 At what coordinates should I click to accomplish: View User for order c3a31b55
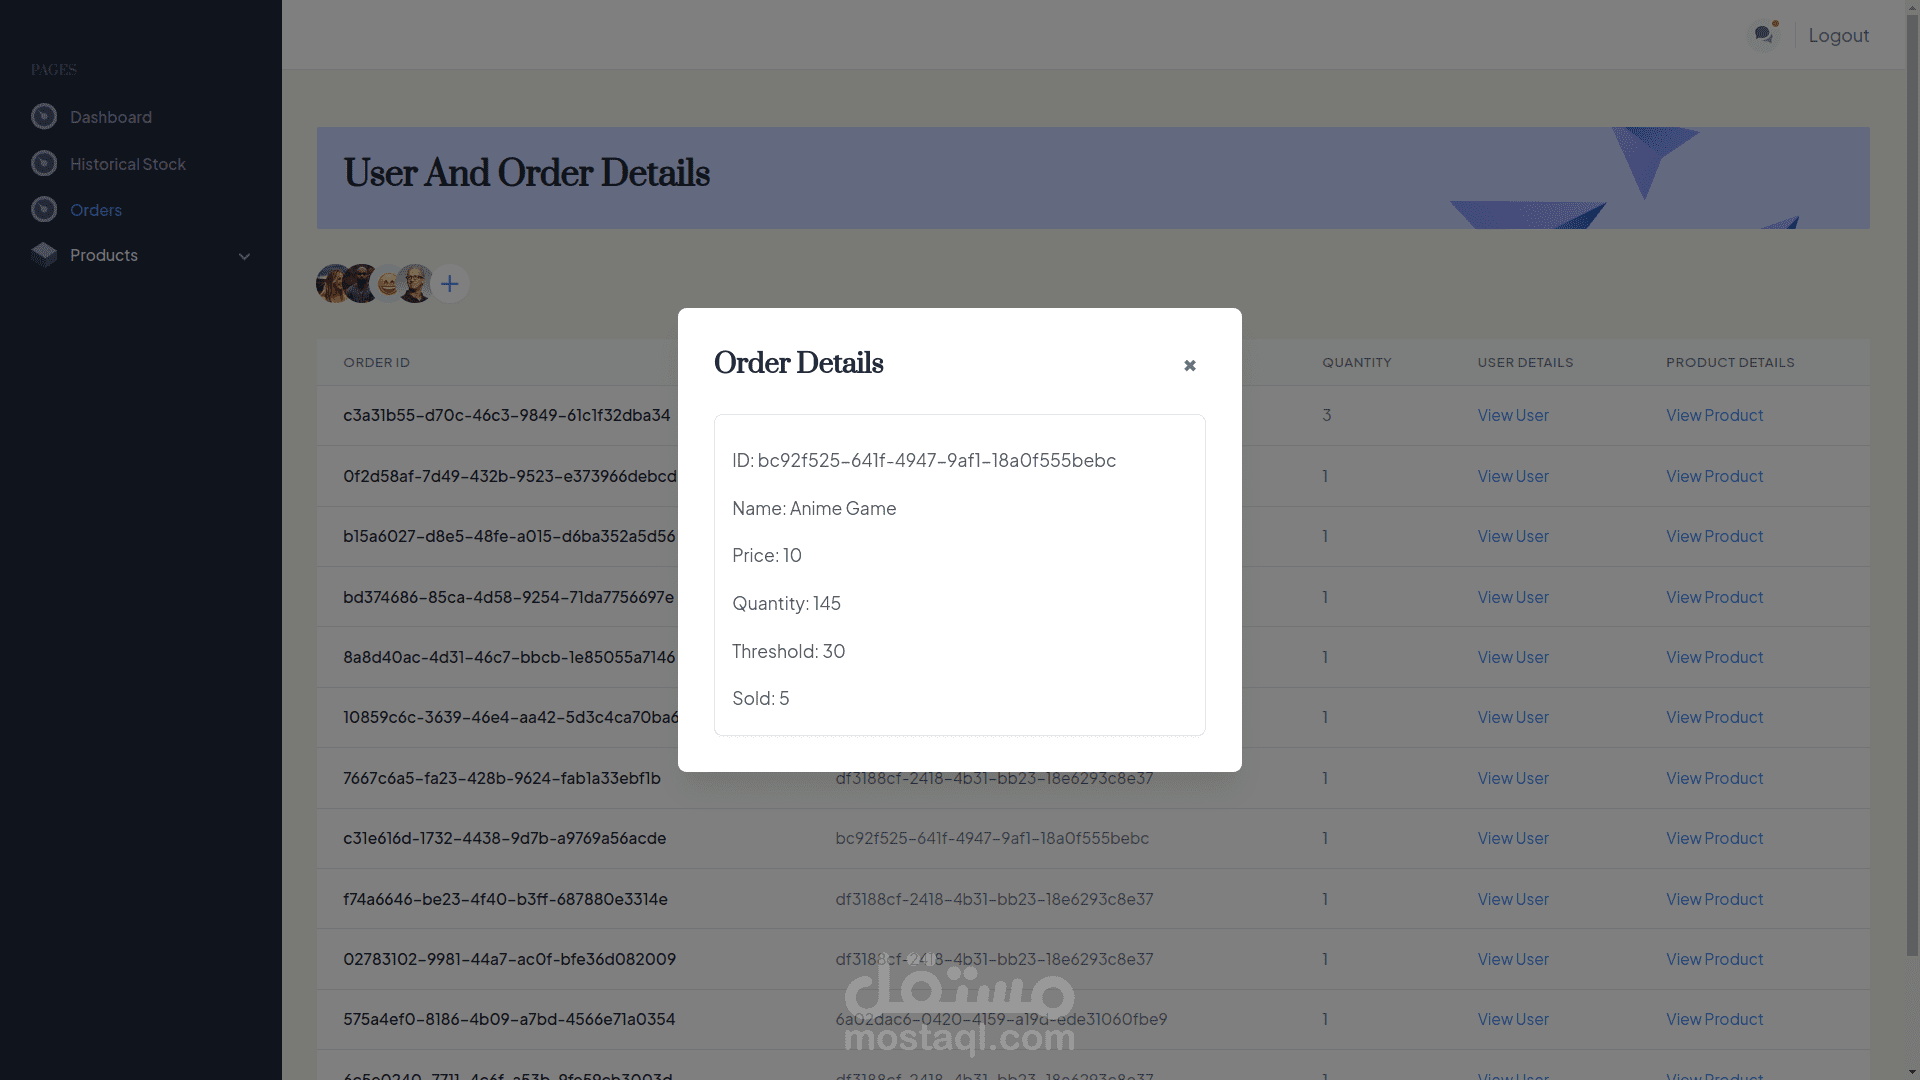1512,415
